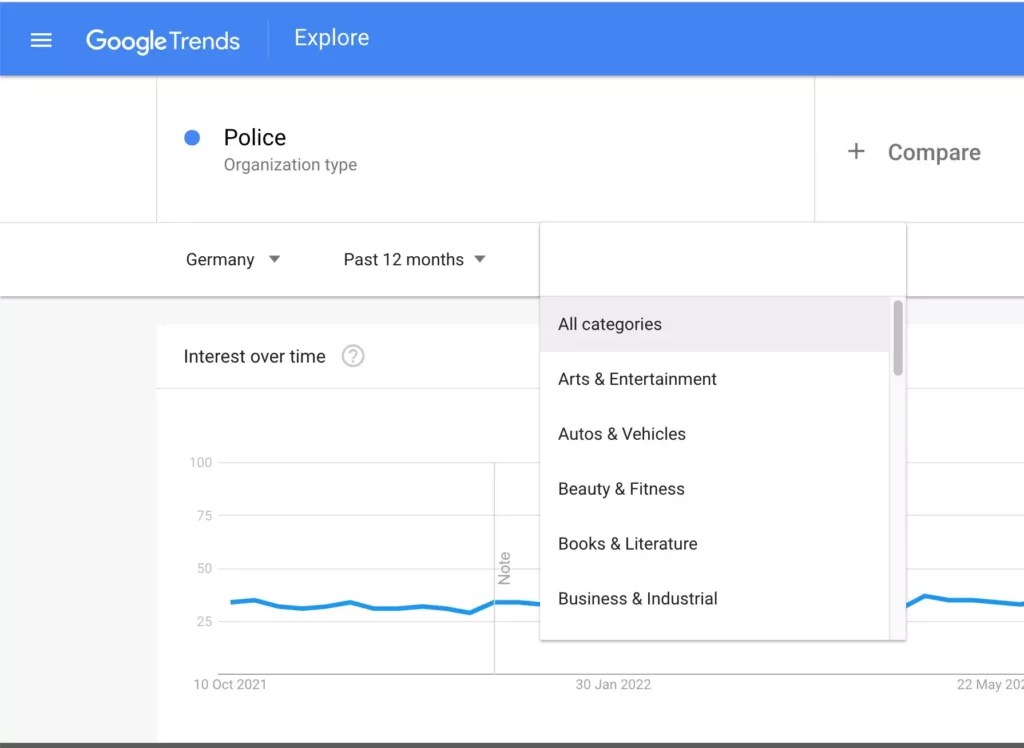The width and height of the screenshot is (1024, 748).
Task: Select Arts & Entertainment category
Action: click(637, 379)
